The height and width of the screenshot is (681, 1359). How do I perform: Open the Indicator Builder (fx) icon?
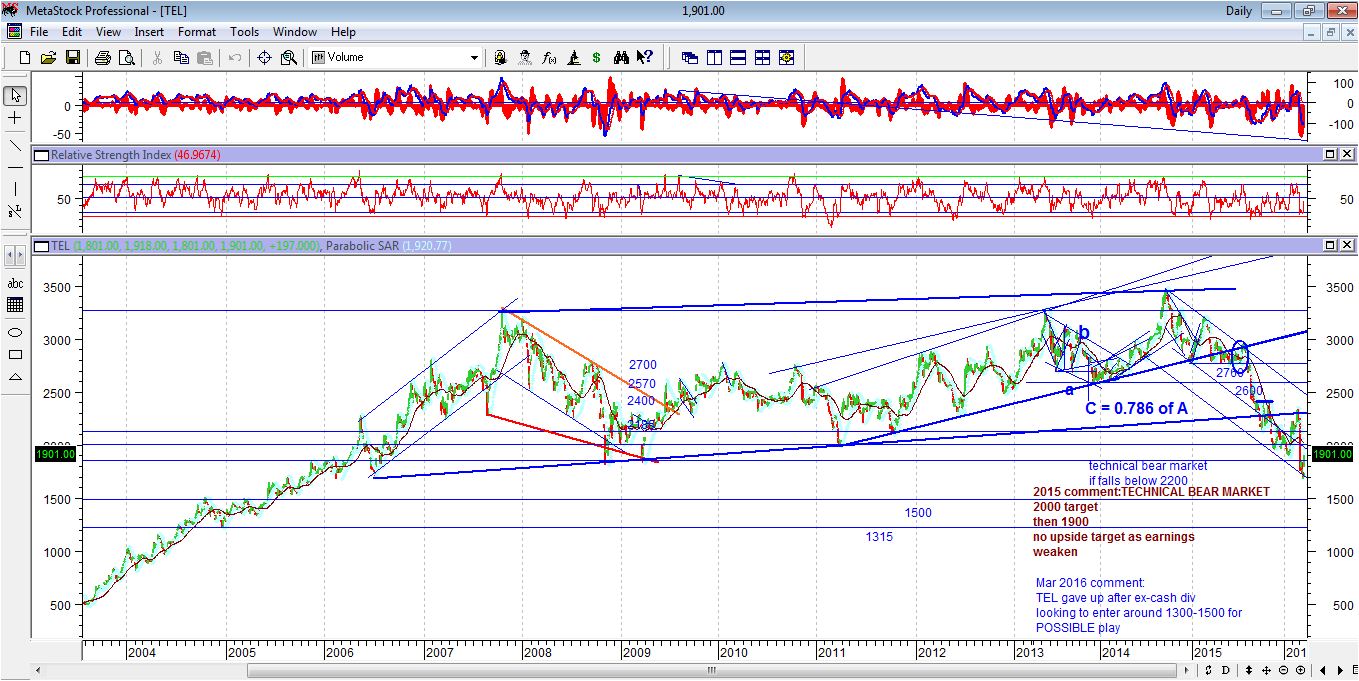548,57
